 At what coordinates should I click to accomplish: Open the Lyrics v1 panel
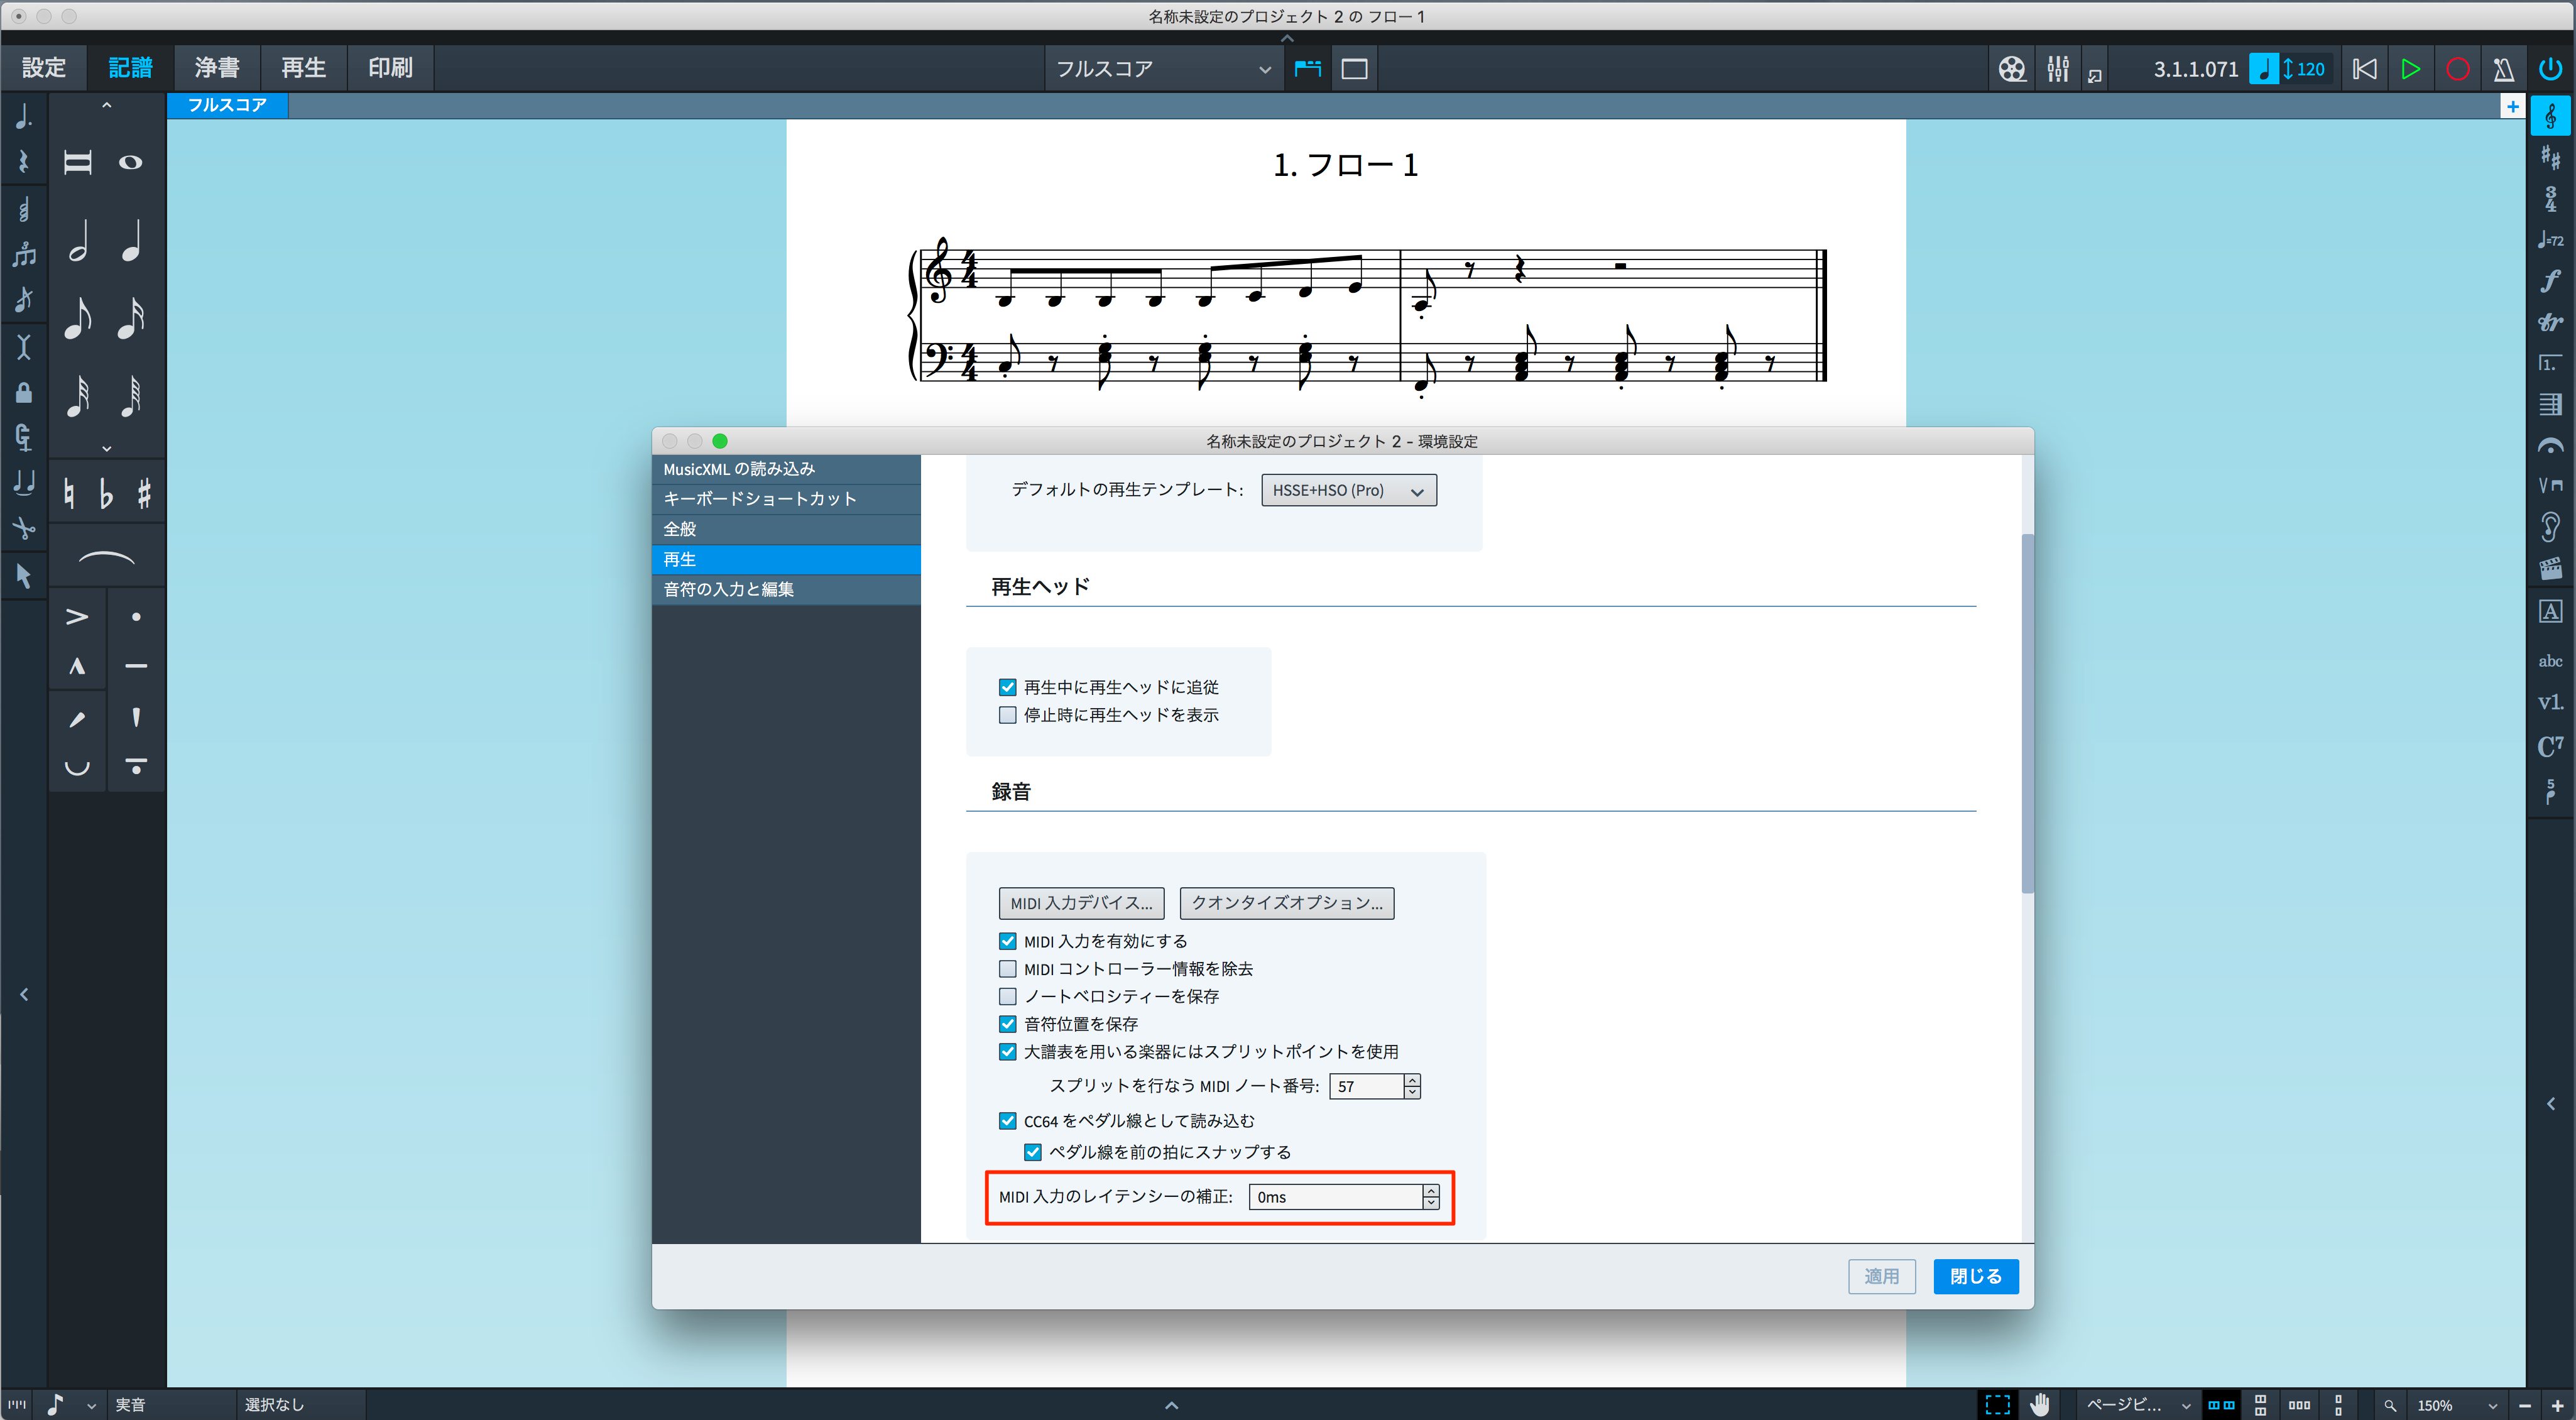click(2551, 702)
